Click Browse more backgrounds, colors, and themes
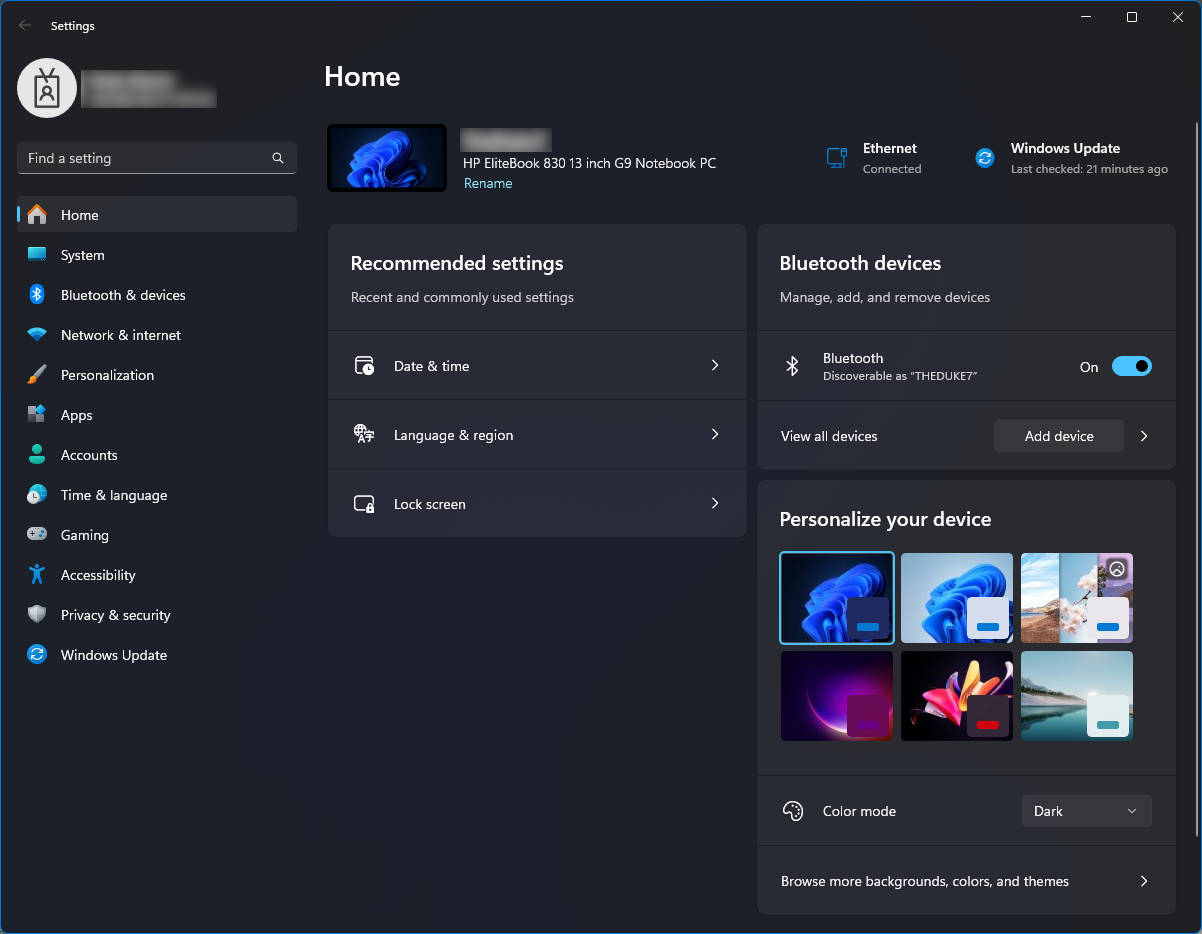The width and height of the screenshot is (1202, 934). [966, 881]
